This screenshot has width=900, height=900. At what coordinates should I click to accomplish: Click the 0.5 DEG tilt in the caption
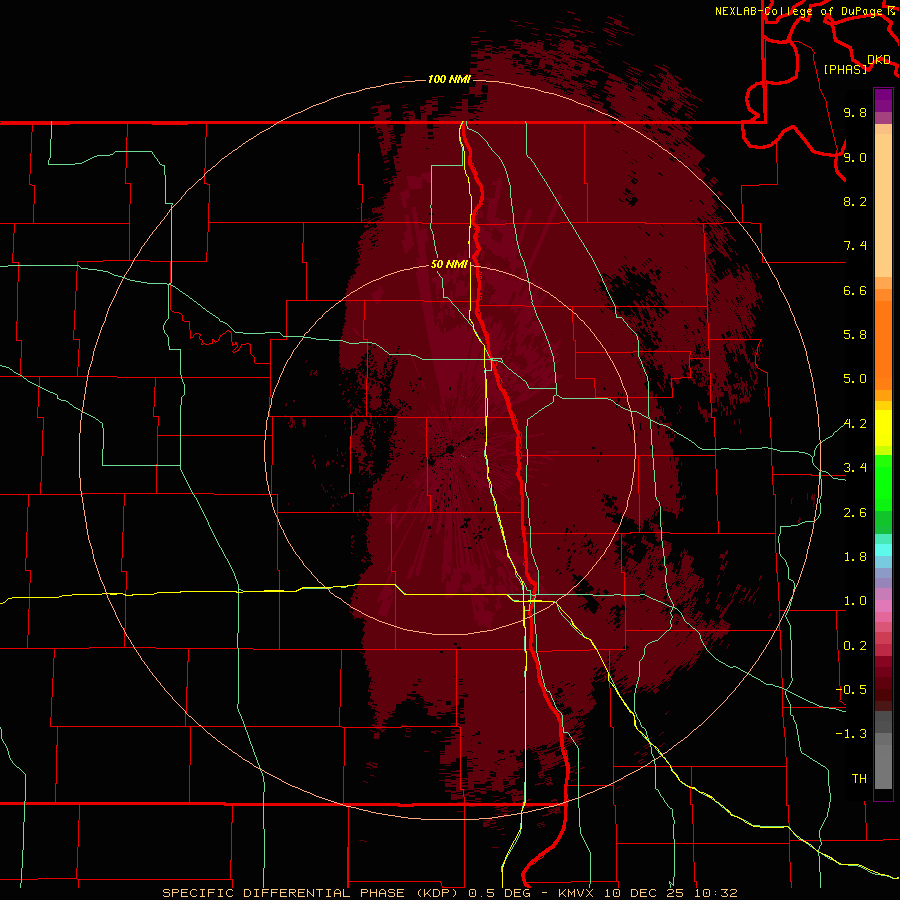[499, 893]
